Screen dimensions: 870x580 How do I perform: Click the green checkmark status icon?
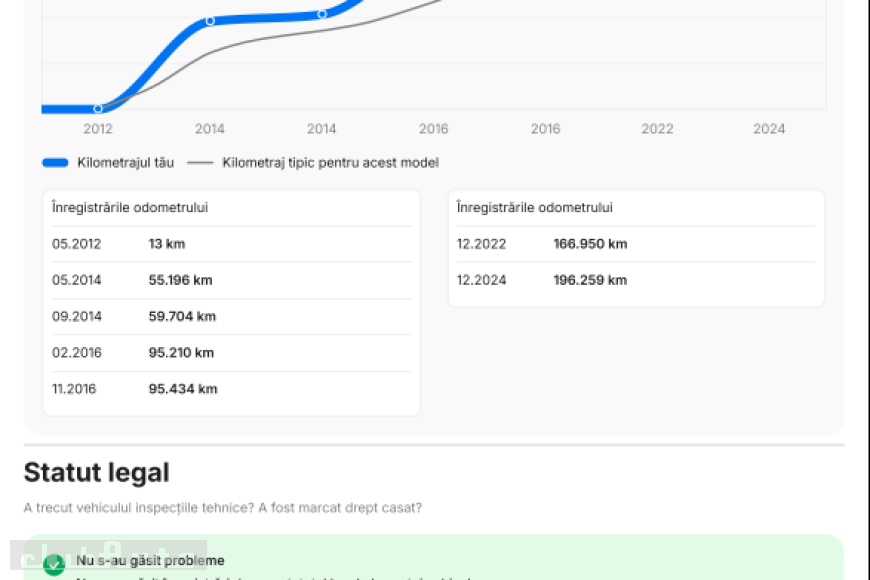click(54, 565)
